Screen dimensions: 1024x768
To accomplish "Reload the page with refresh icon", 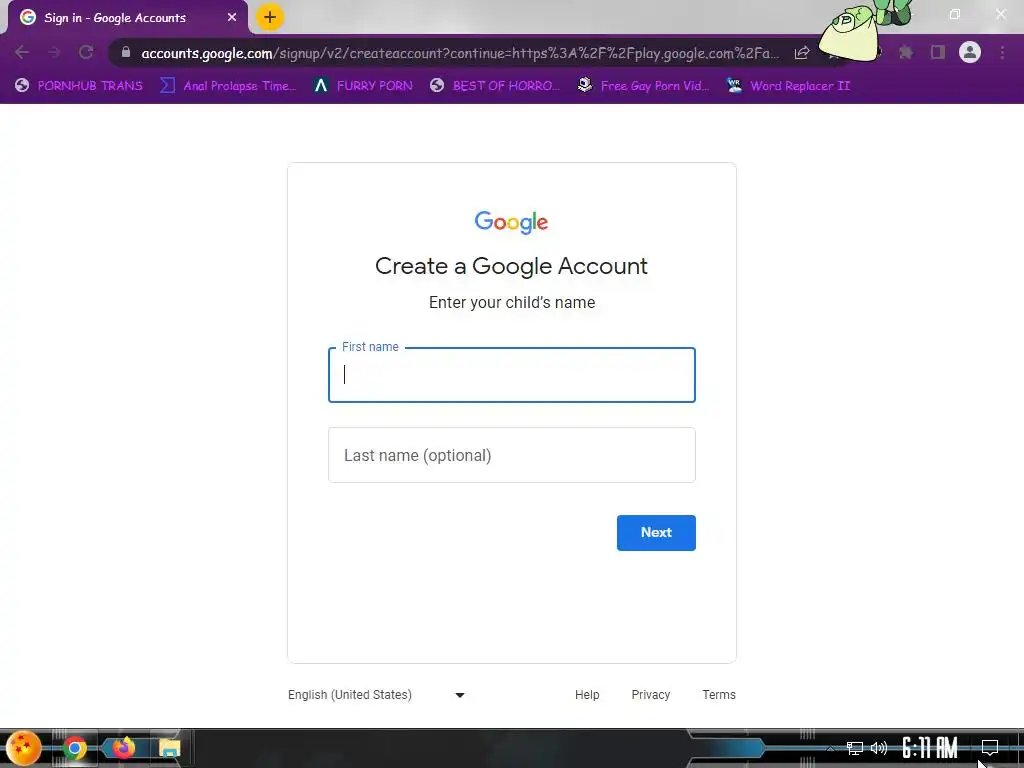I will click(x=86, y=52).
